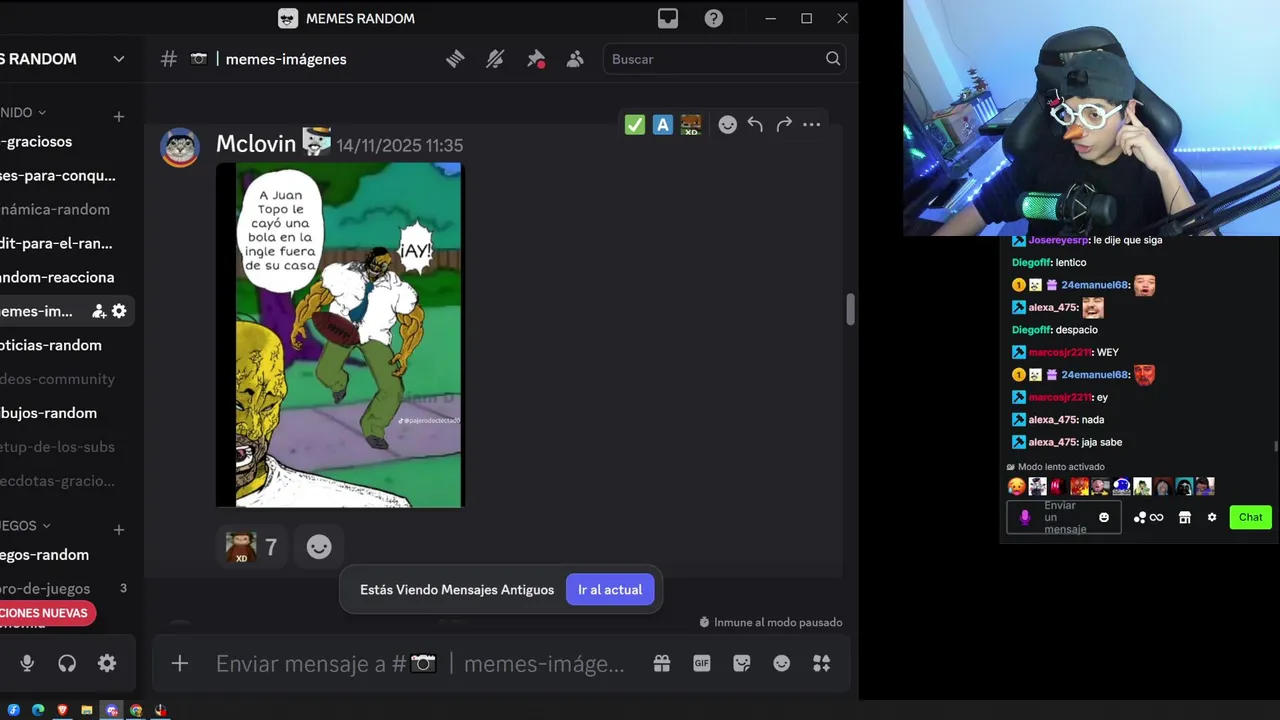Image resolution: width=1280 pixels, height=720 pixels.
Task: Open the GIF picker
Action: pos(702,663)
